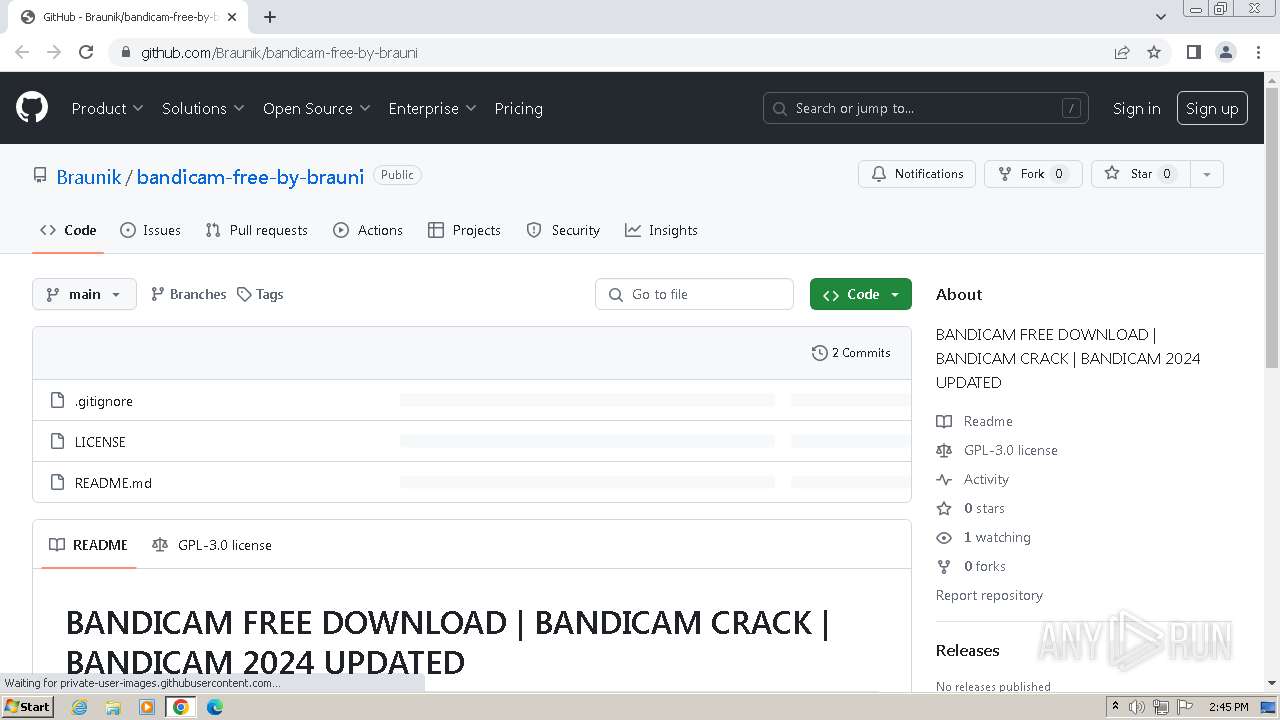
Task: Open the Readme link in About sidebar
Action: coord(975,421)
